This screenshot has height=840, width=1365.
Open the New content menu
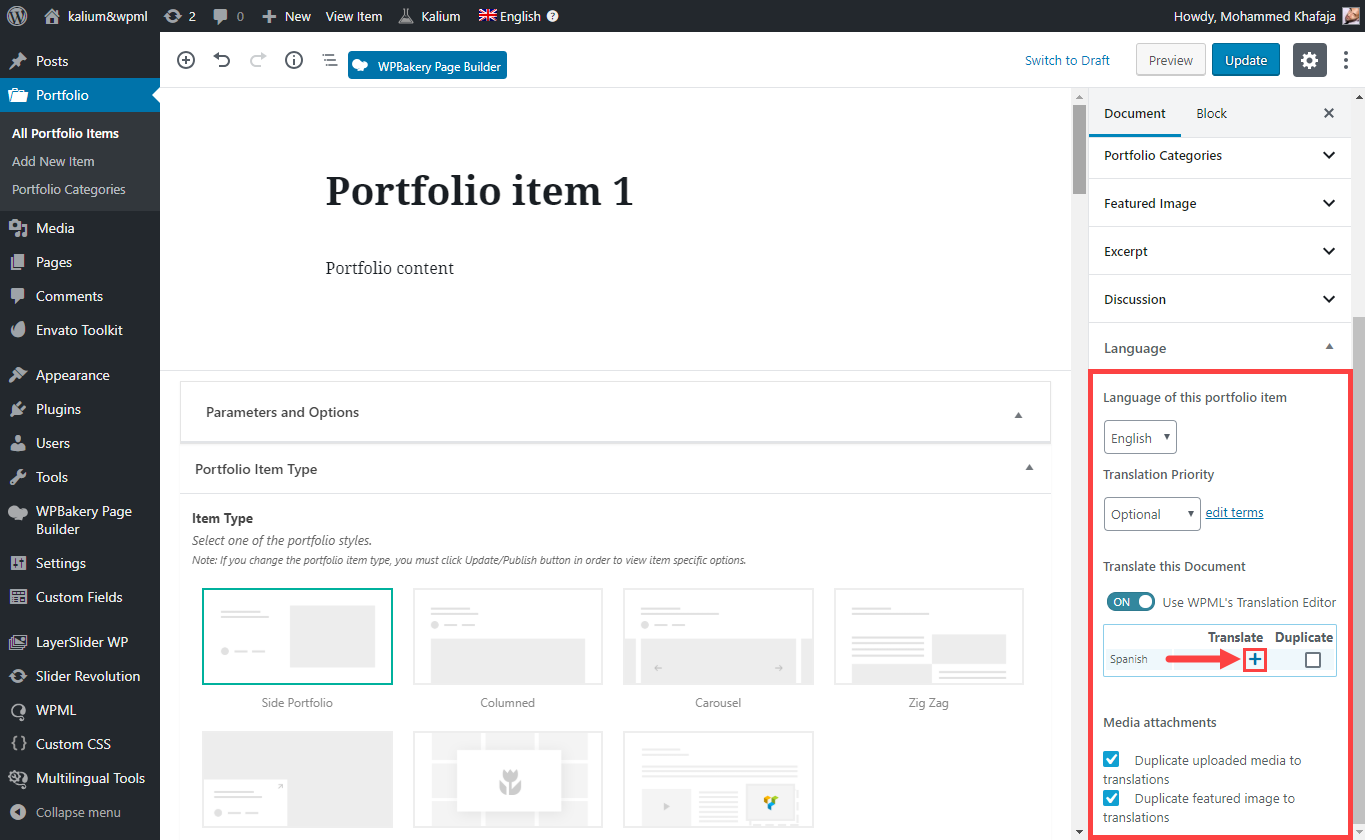pyautogui.click(x=286, y=16)
